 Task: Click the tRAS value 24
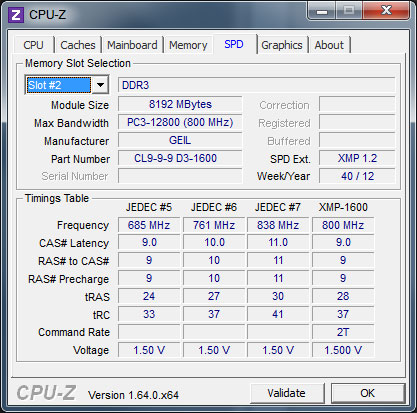point(149,296)
